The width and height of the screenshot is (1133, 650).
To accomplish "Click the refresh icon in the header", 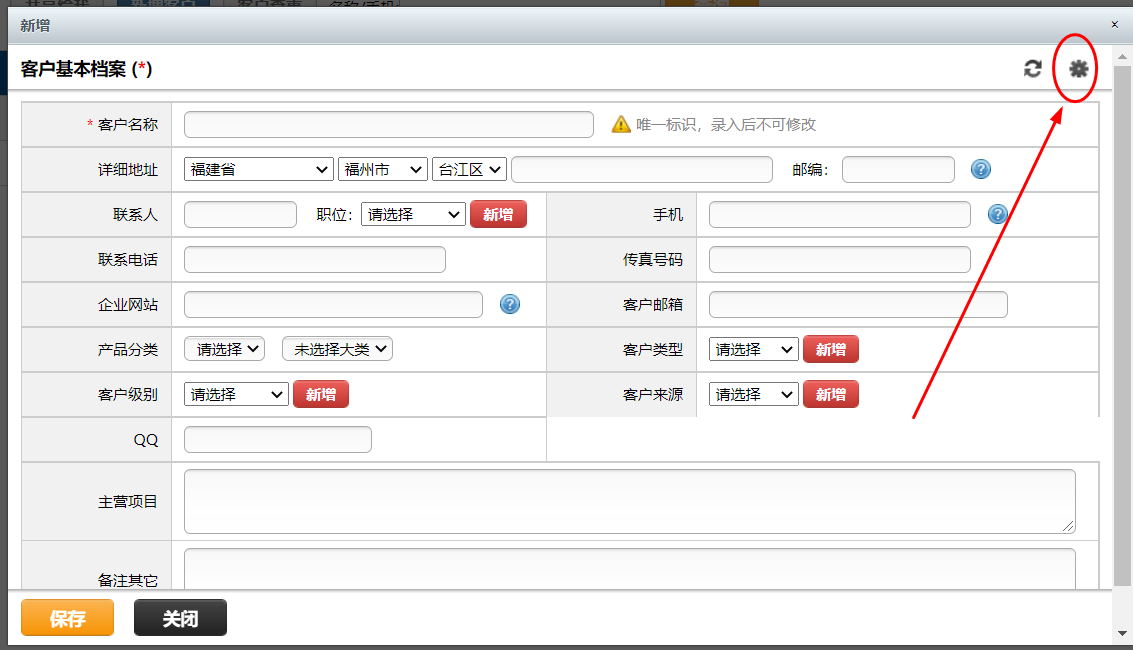I will pos(1033,69).
